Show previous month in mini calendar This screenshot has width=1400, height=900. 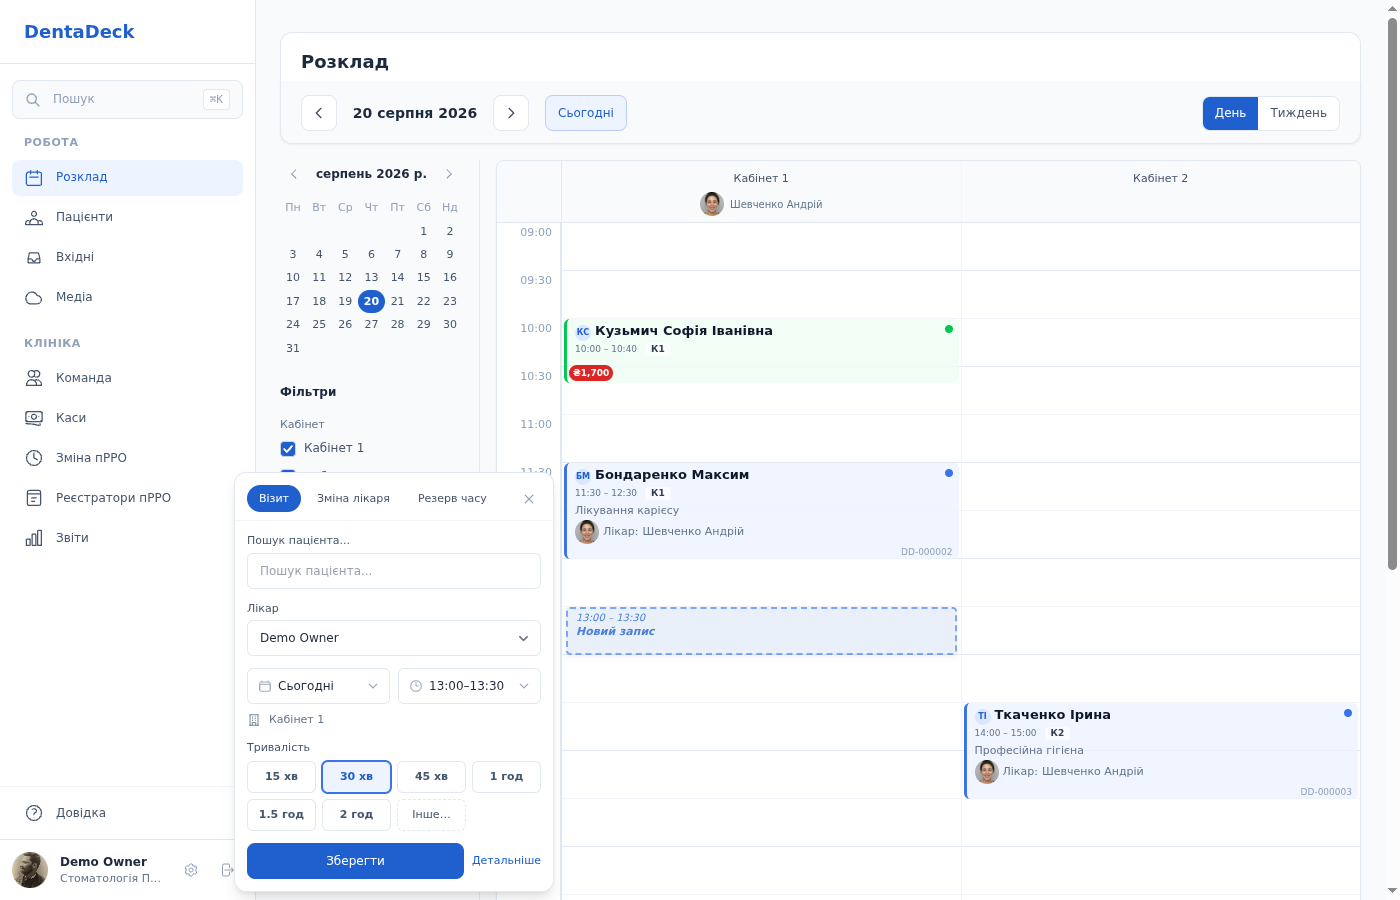pos(294,174)
